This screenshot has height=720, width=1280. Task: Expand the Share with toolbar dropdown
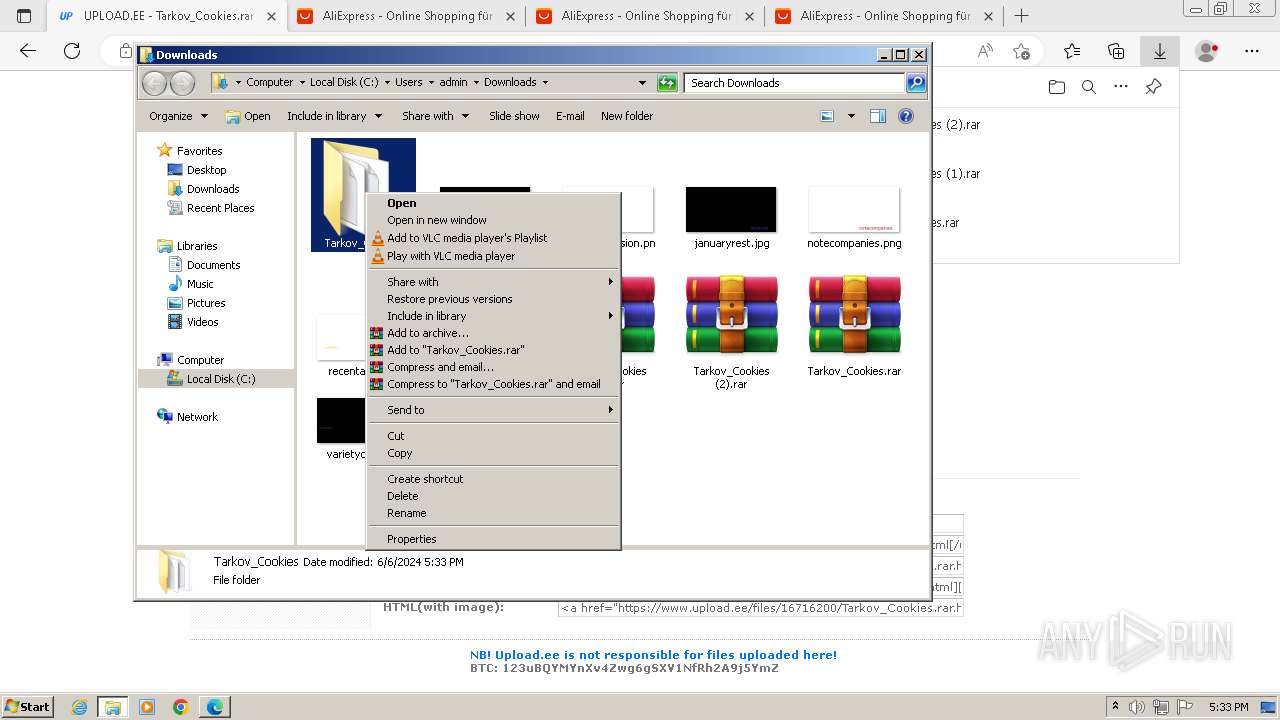pos(435,116)
